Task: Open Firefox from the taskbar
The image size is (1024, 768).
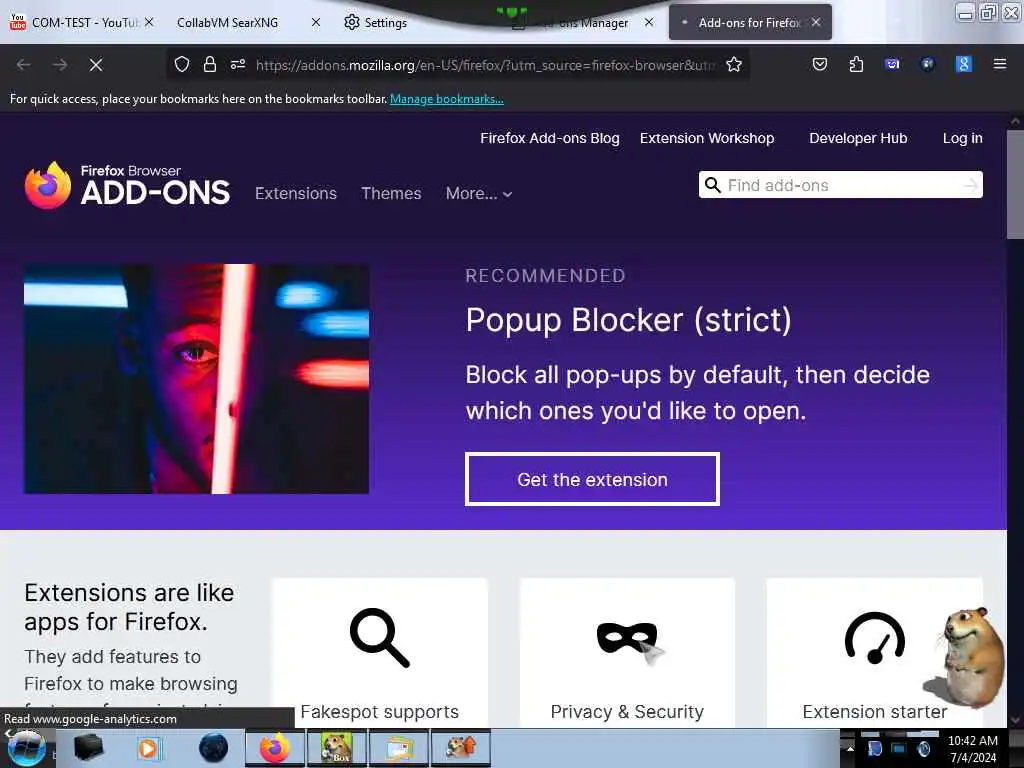Action: 275,748
